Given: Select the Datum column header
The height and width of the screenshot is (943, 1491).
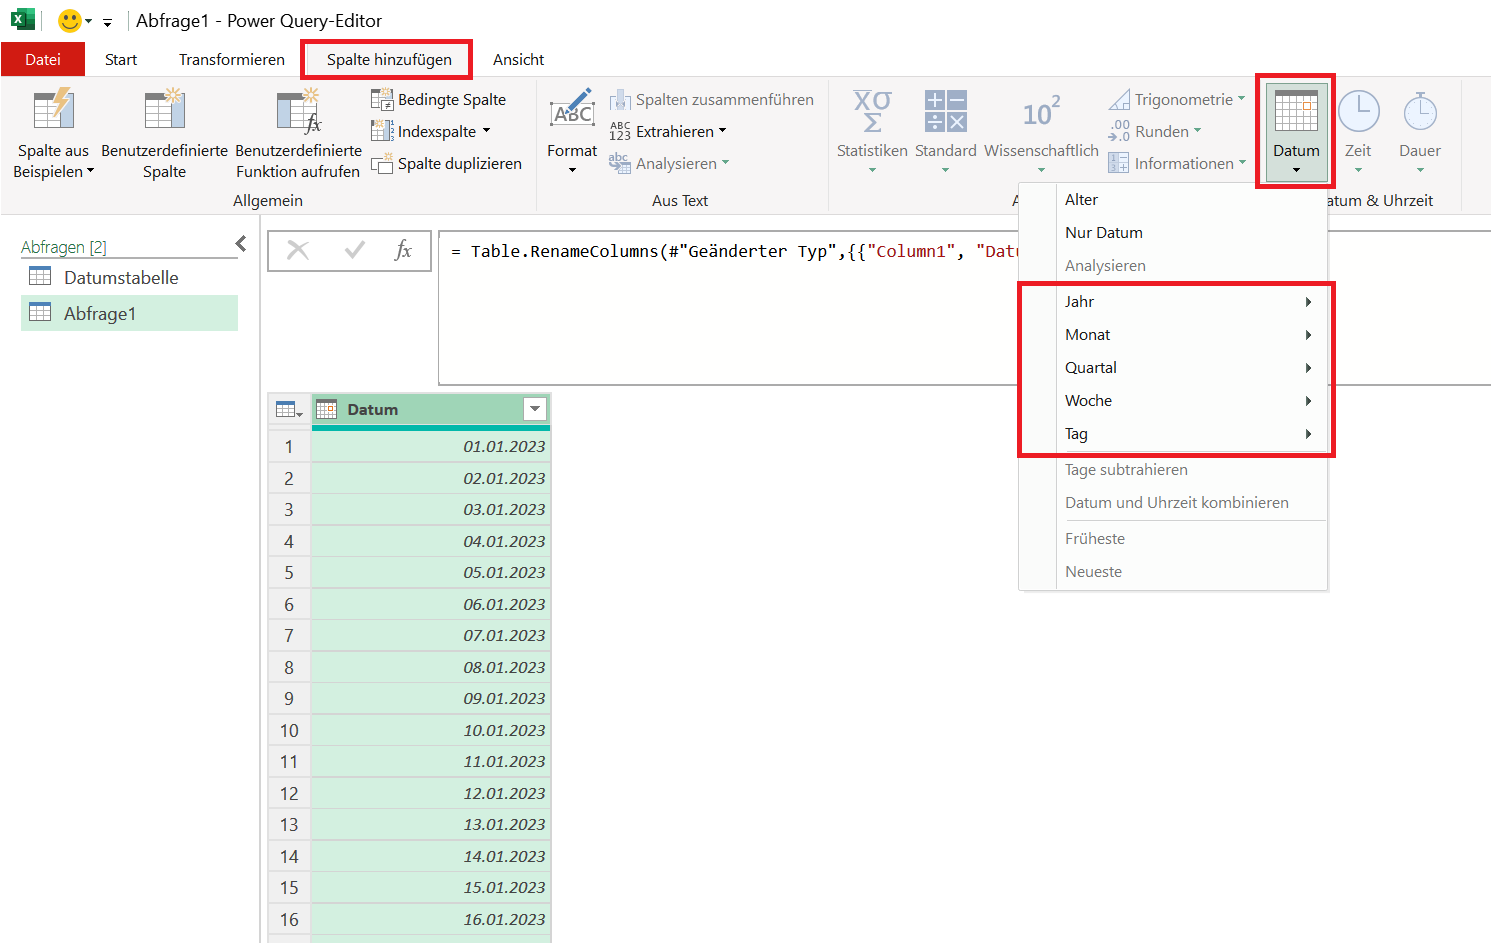Looking at the screenshot, I should pyautogui.click(x=431, y=409).
